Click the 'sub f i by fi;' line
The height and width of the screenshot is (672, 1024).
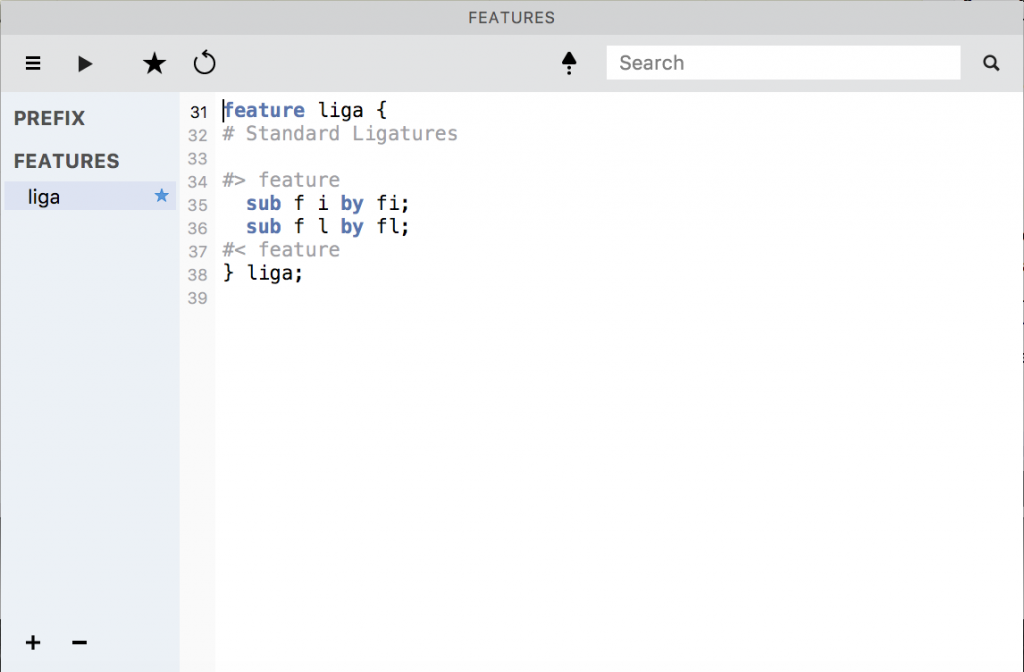coord(328,204)
